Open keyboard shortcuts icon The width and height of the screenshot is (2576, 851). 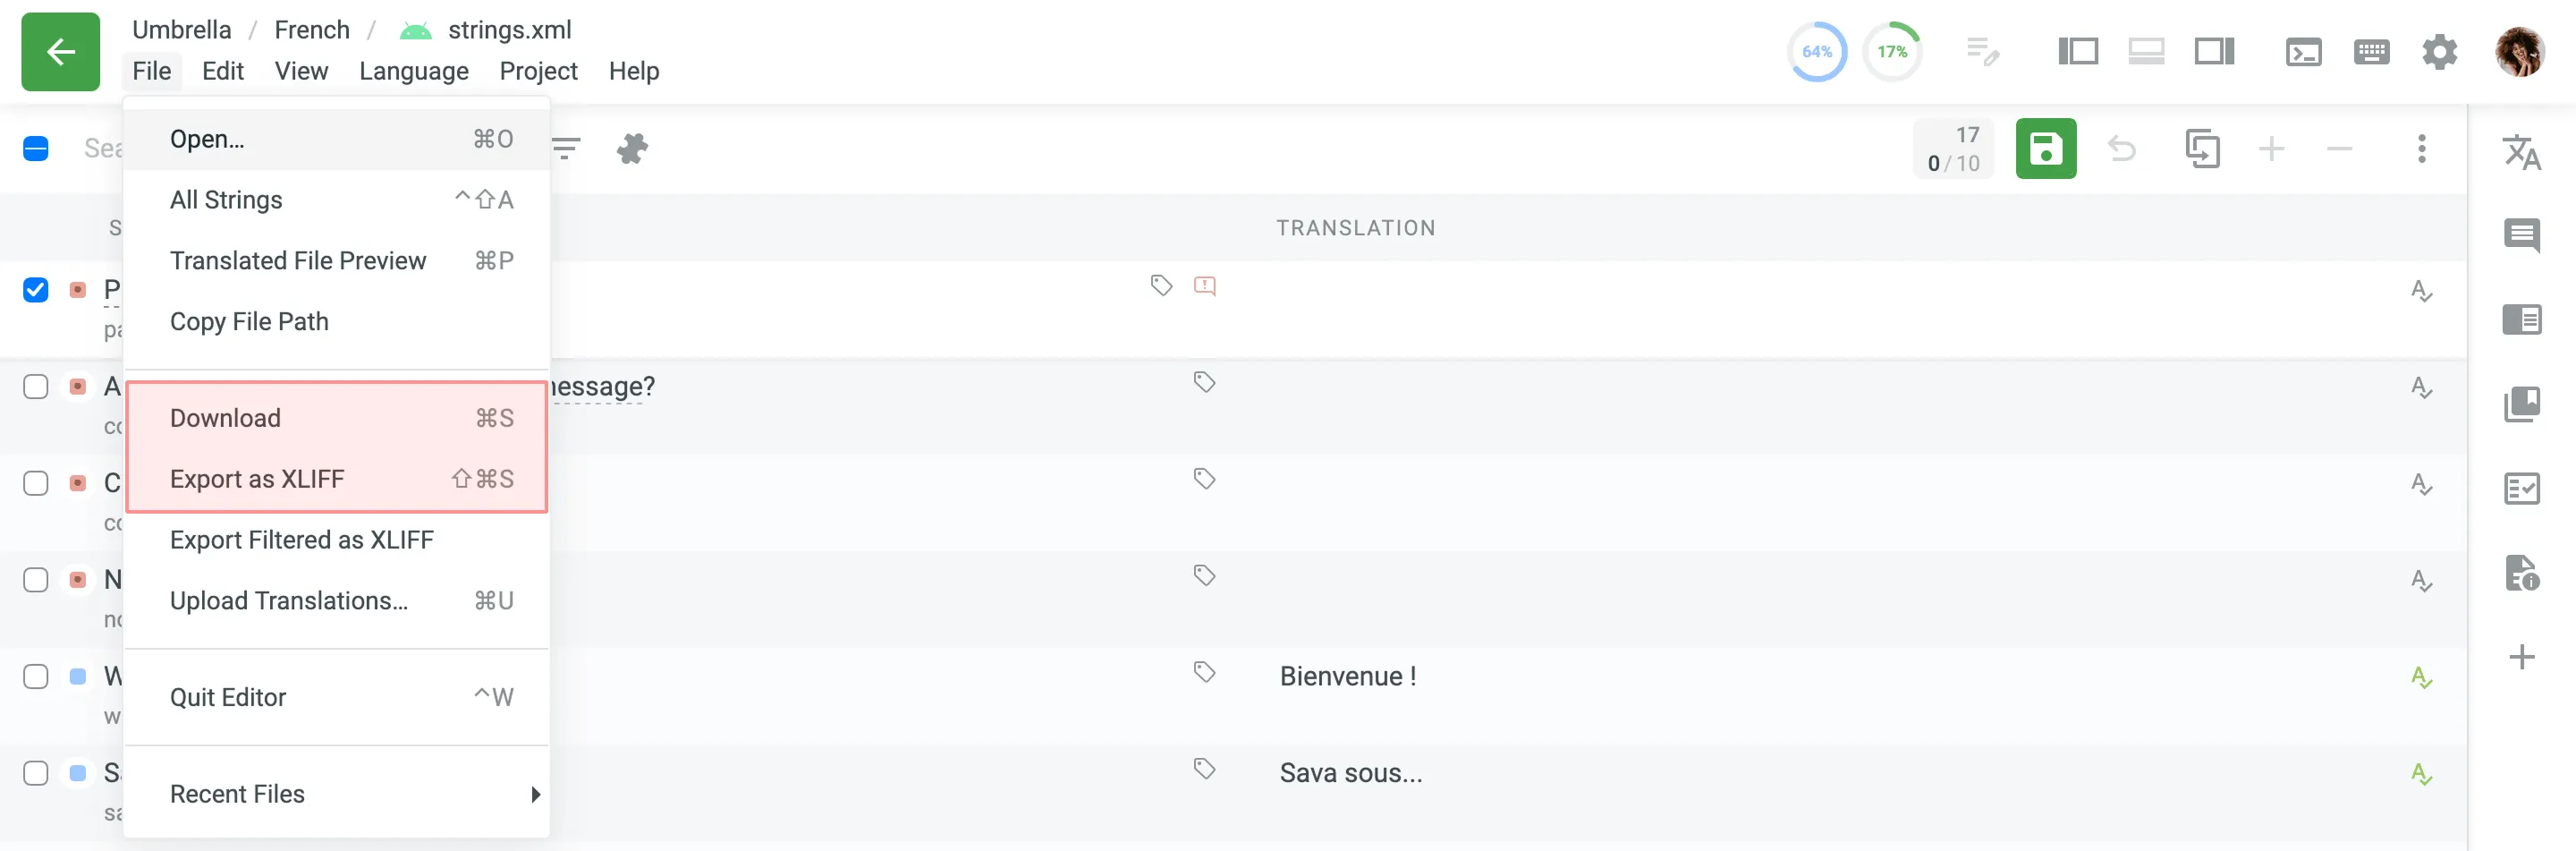tap(2371, 52)
